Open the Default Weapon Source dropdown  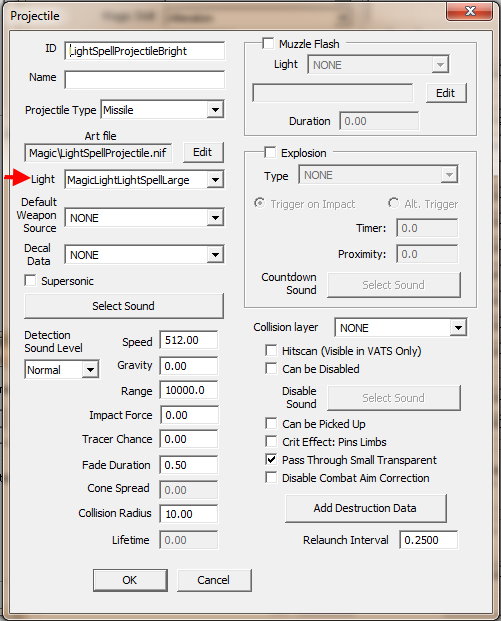(x=215, y=217)
